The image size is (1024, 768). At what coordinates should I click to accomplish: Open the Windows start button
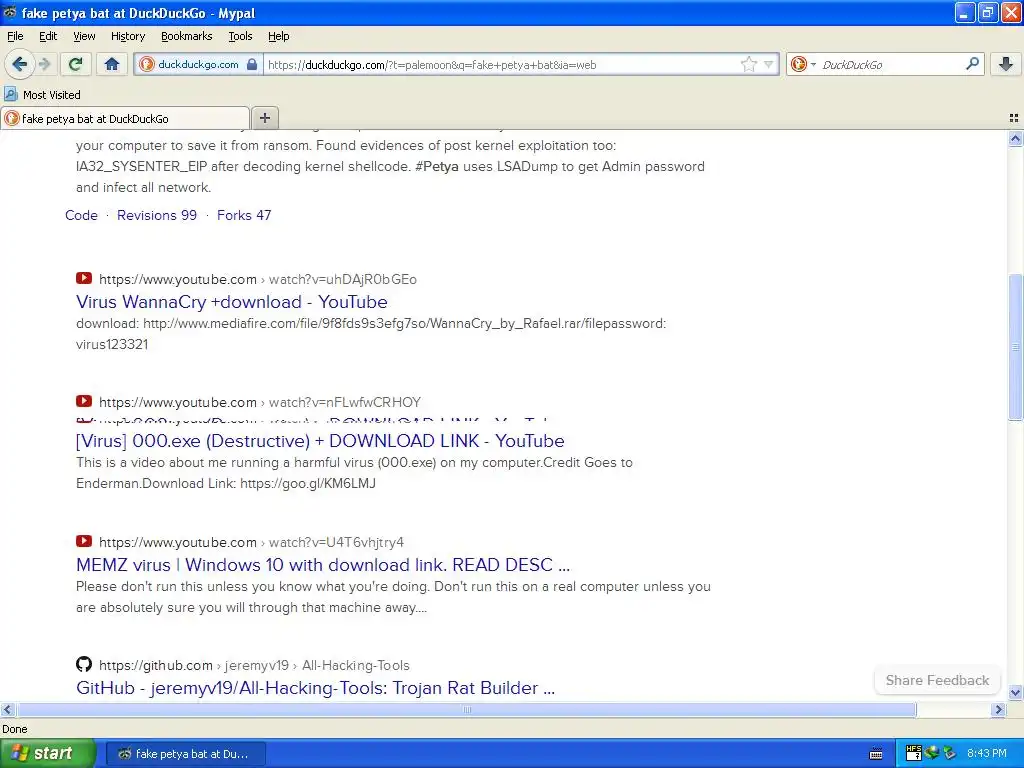pyautogui.click(x=47, y=753)
